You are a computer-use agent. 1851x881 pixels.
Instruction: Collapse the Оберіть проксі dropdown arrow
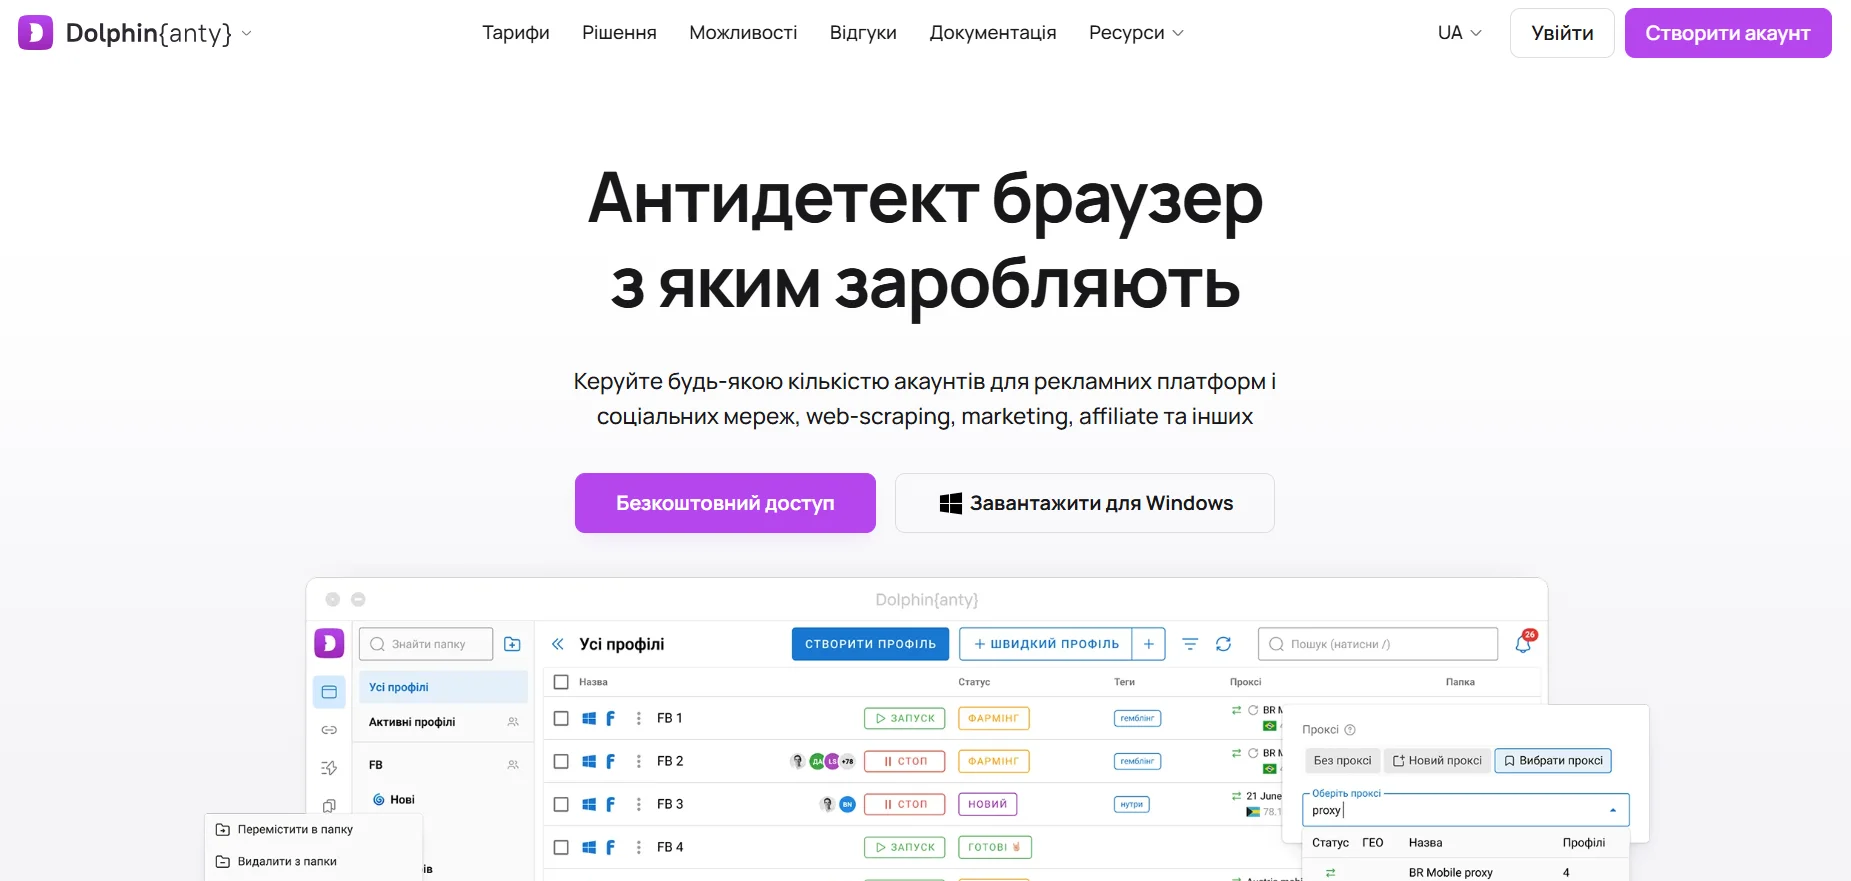coord(1613,810)
